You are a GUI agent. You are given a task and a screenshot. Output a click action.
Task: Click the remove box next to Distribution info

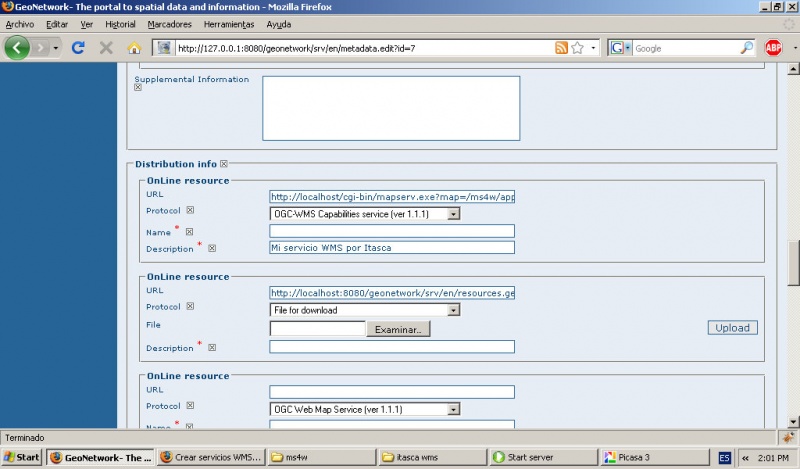point(224,164)
